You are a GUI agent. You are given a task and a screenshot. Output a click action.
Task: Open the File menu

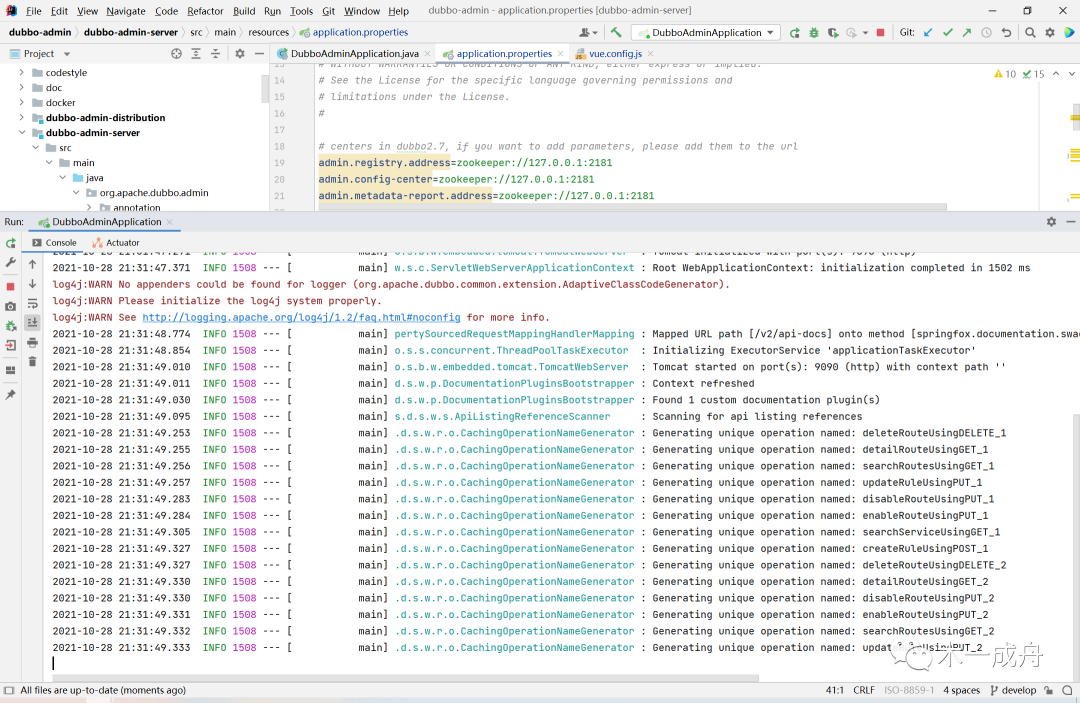pos(34,11)
